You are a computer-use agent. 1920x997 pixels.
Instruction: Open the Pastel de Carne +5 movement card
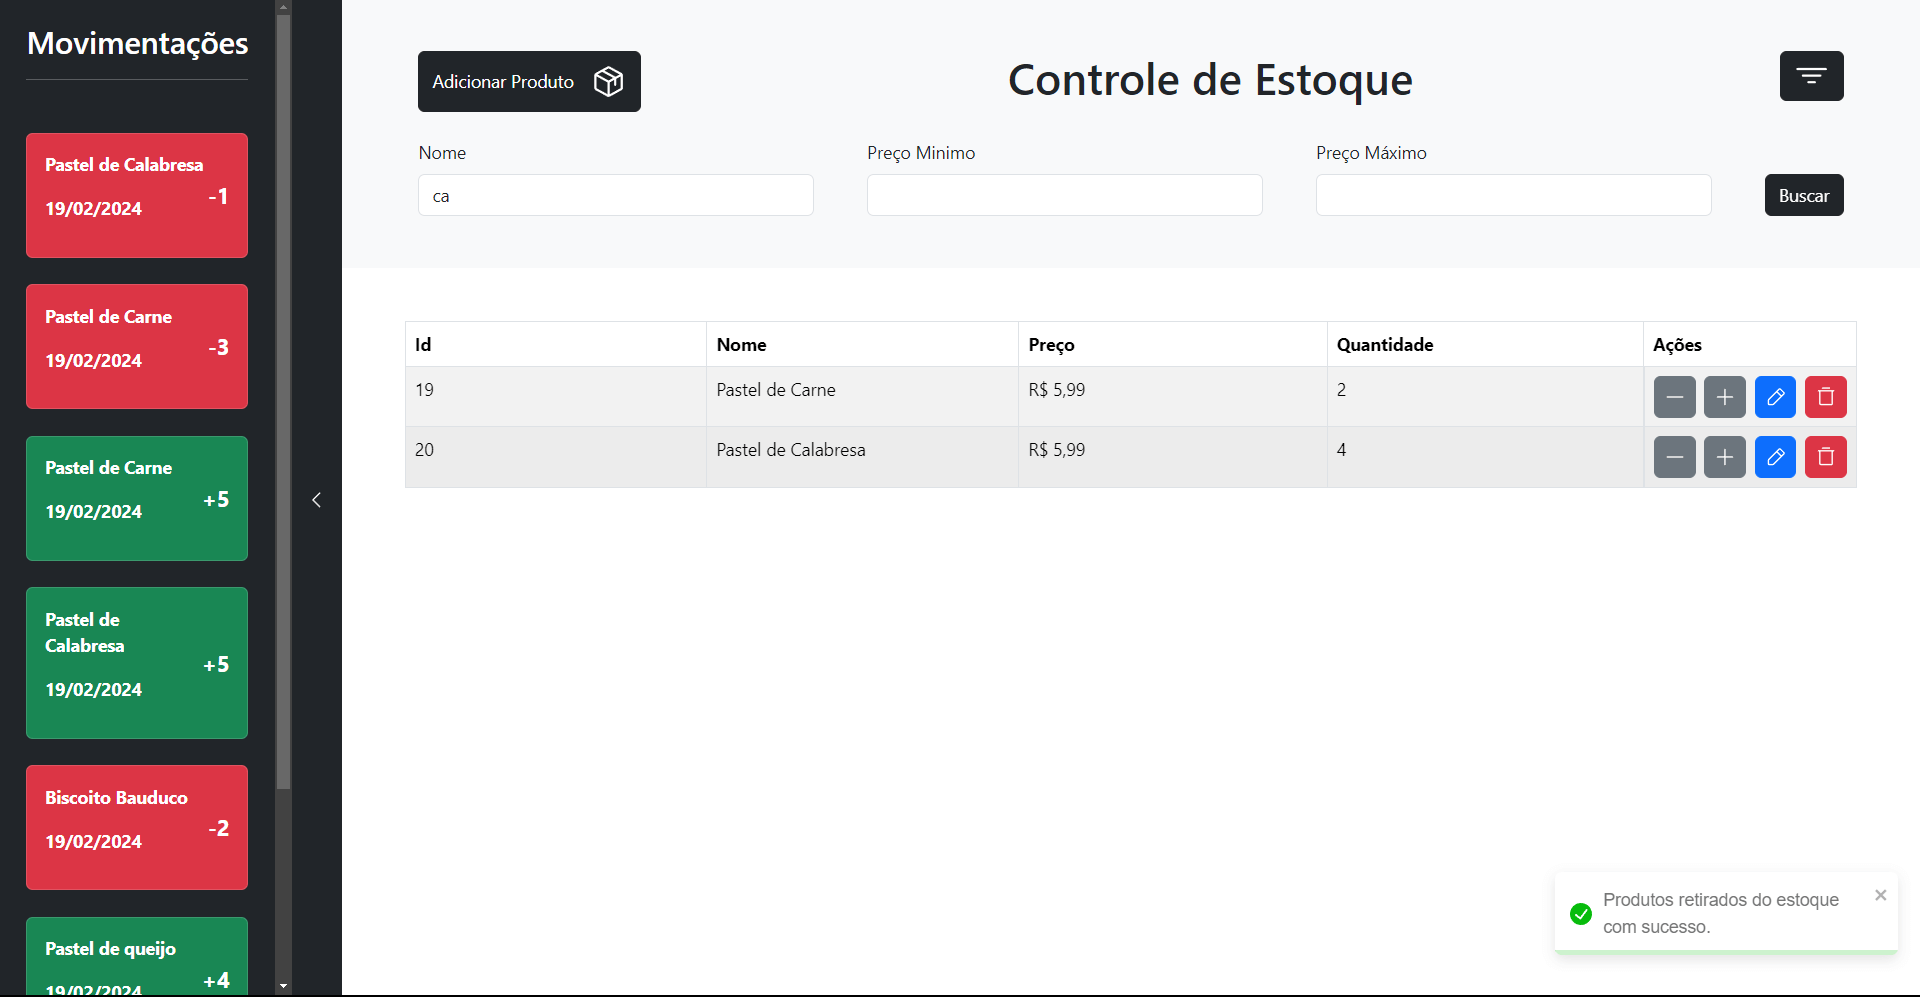click(137, 498)
